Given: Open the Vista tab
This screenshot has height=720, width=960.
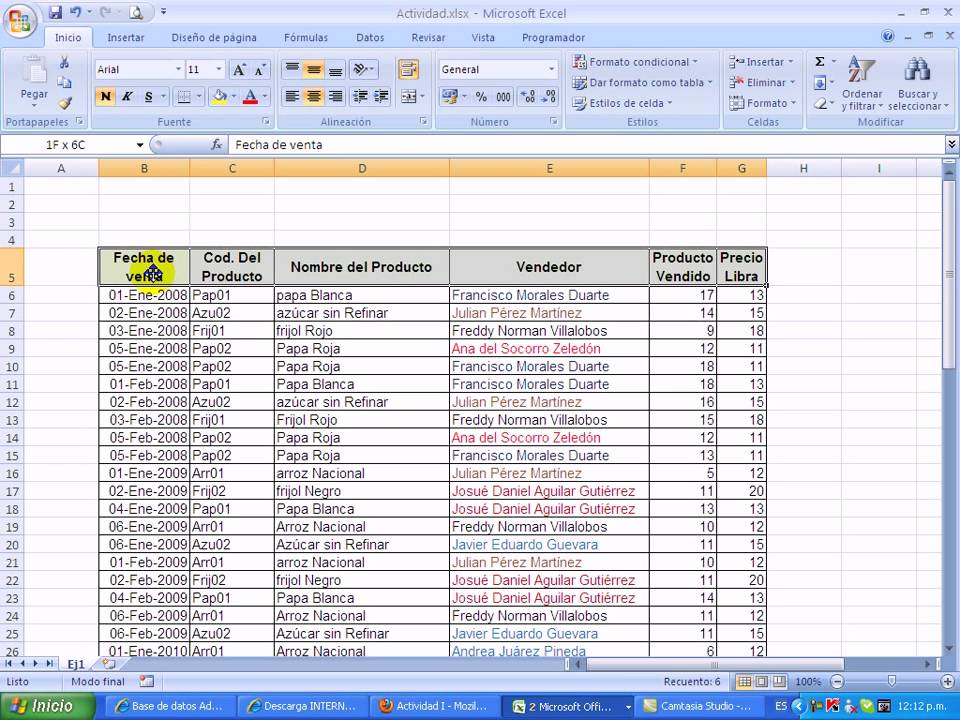Looking at the screenshot, I should (x=482, y=37).
